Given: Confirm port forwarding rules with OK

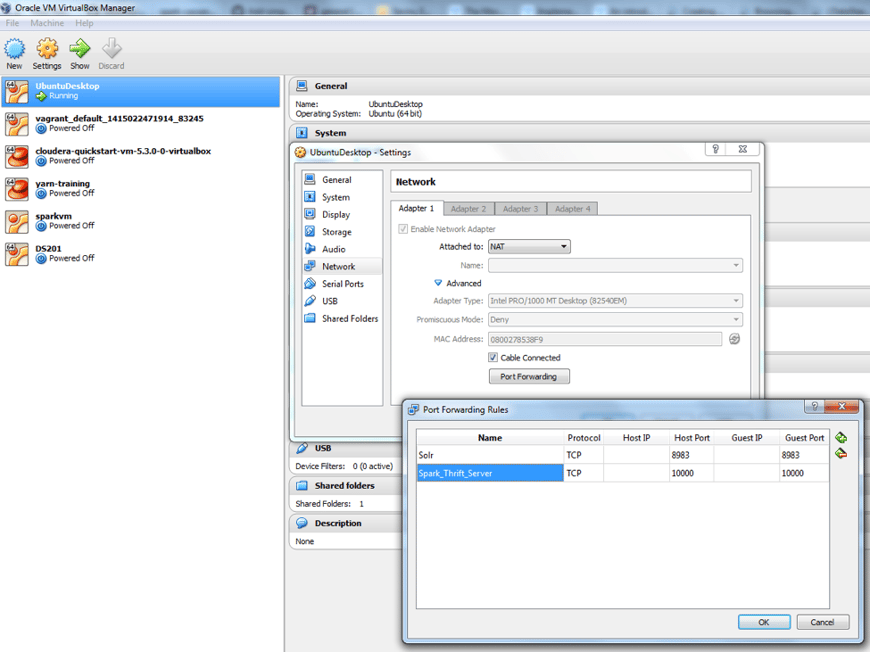Looking at the screenshot, I should (764, 622).
